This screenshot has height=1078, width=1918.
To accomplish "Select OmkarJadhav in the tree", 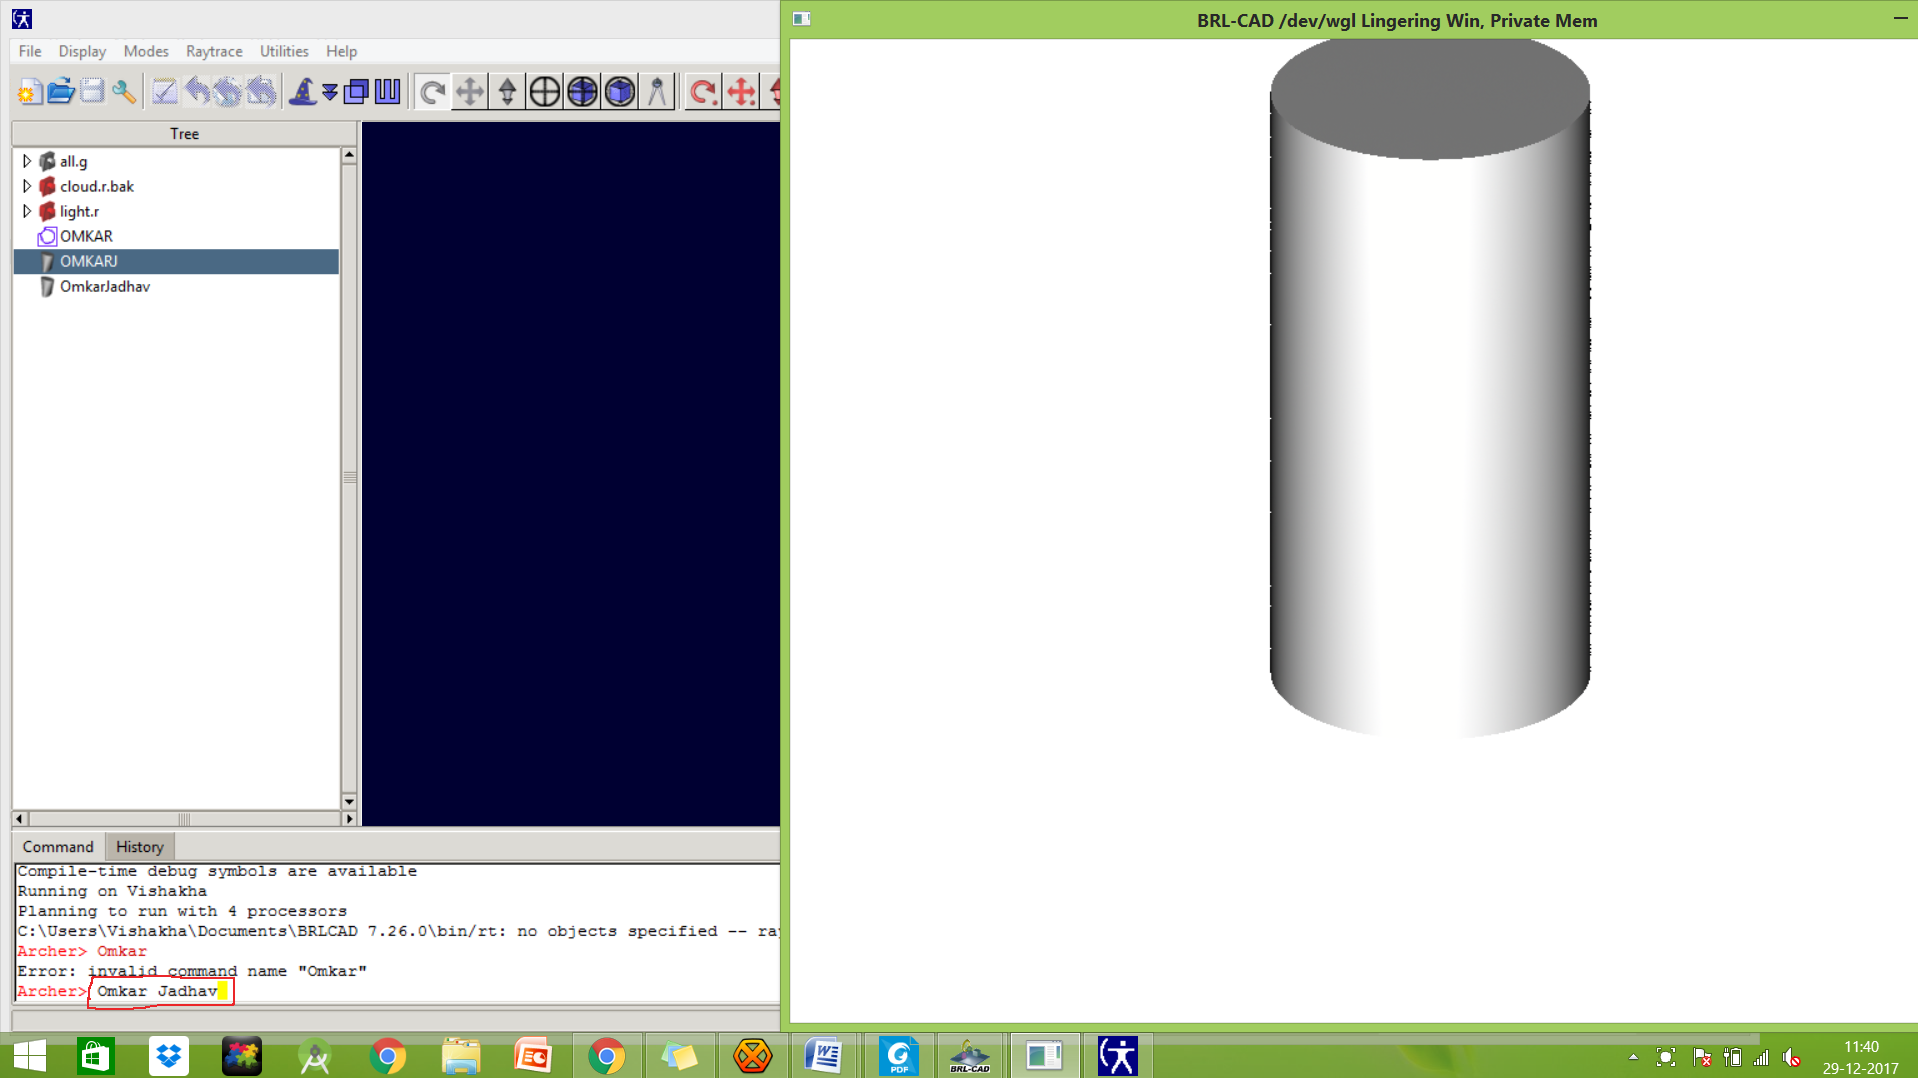I will (104, 286).
